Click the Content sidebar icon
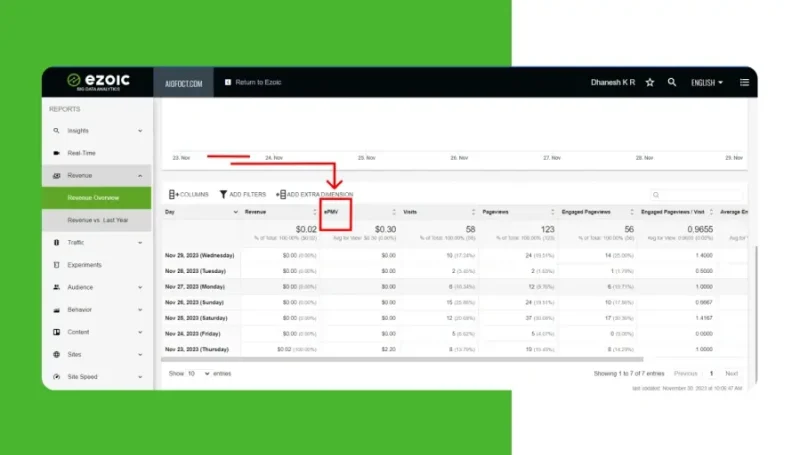800x455 pixels. [x=56, y=332]
